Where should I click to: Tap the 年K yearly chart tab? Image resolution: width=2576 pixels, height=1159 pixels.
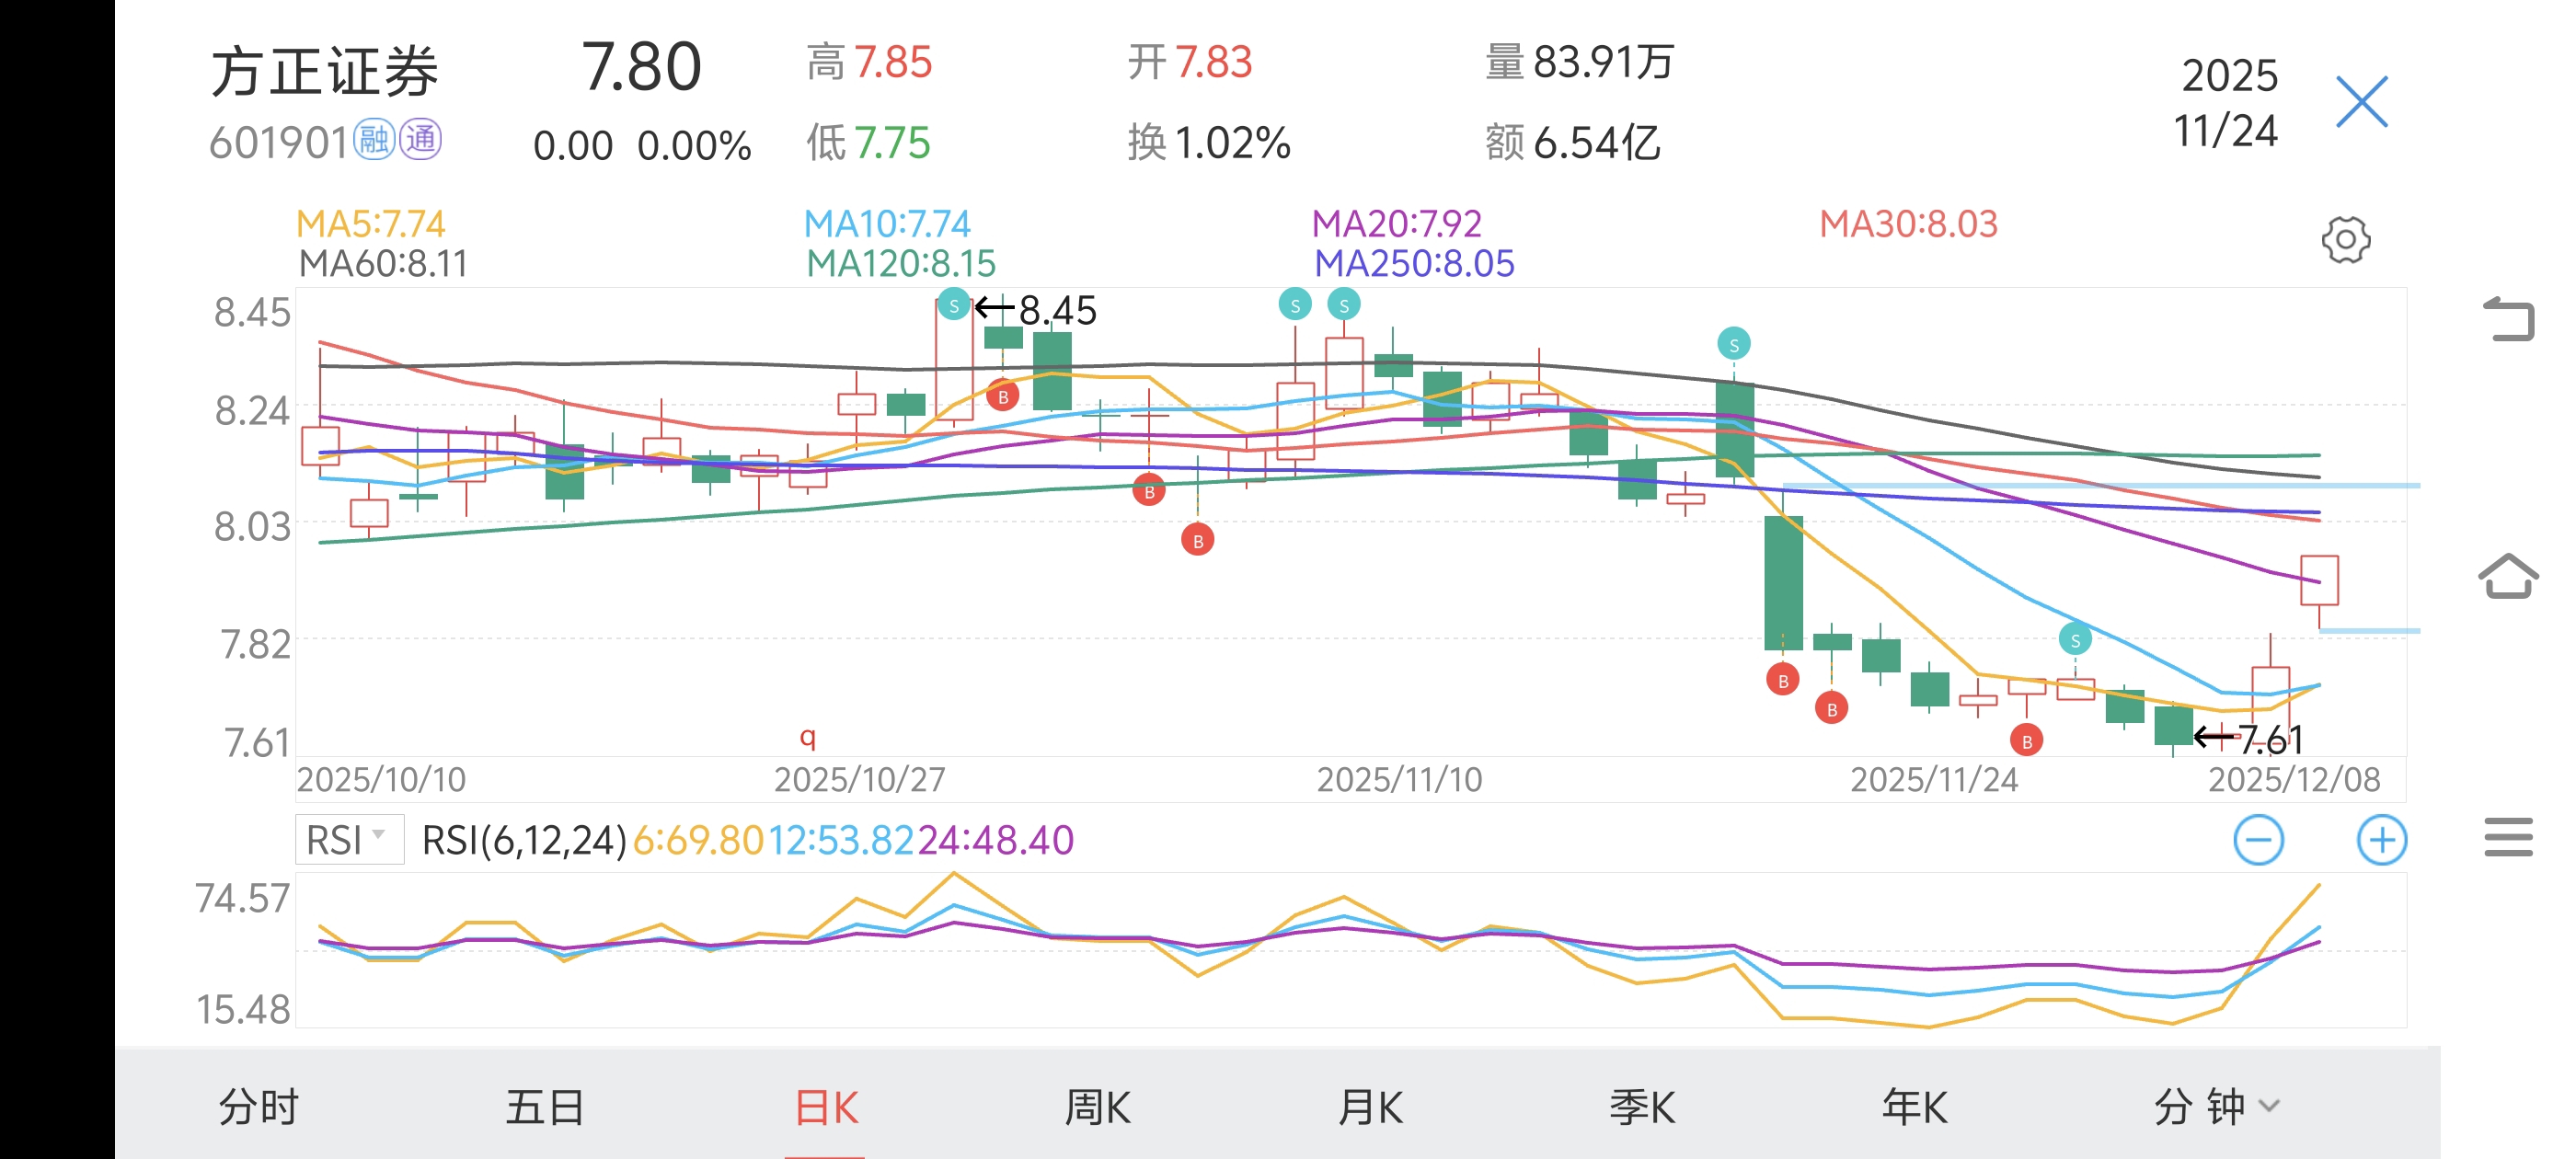point(1914,1106)
